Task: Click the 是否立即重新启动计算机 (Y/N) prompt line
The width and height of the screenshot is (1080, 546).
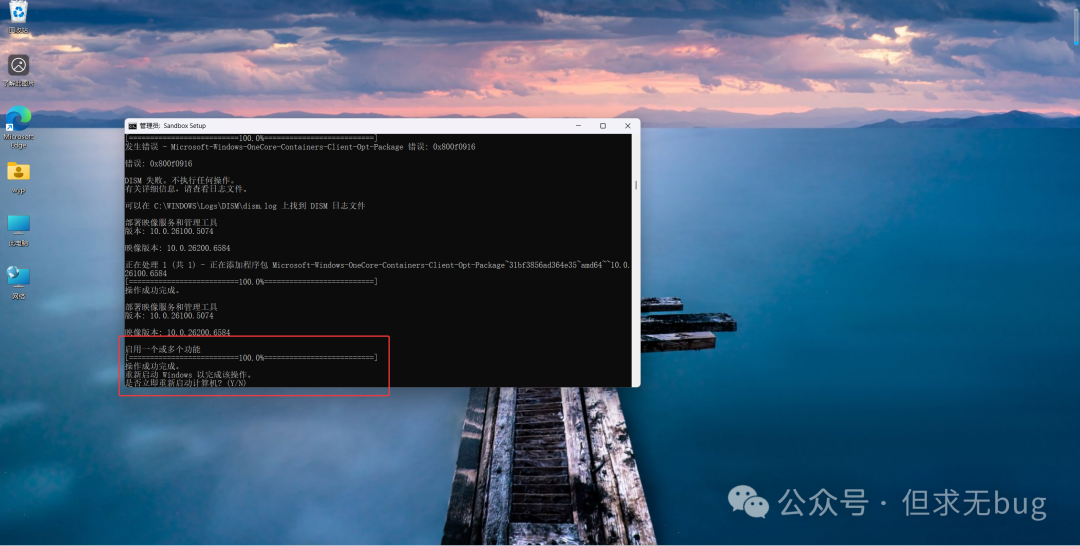Action: [x=185, y=383]
